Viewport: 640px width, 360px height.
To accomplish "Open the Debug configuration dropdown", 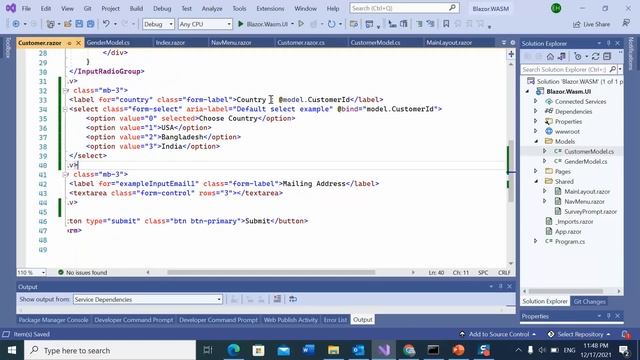I will coord(158,24).
